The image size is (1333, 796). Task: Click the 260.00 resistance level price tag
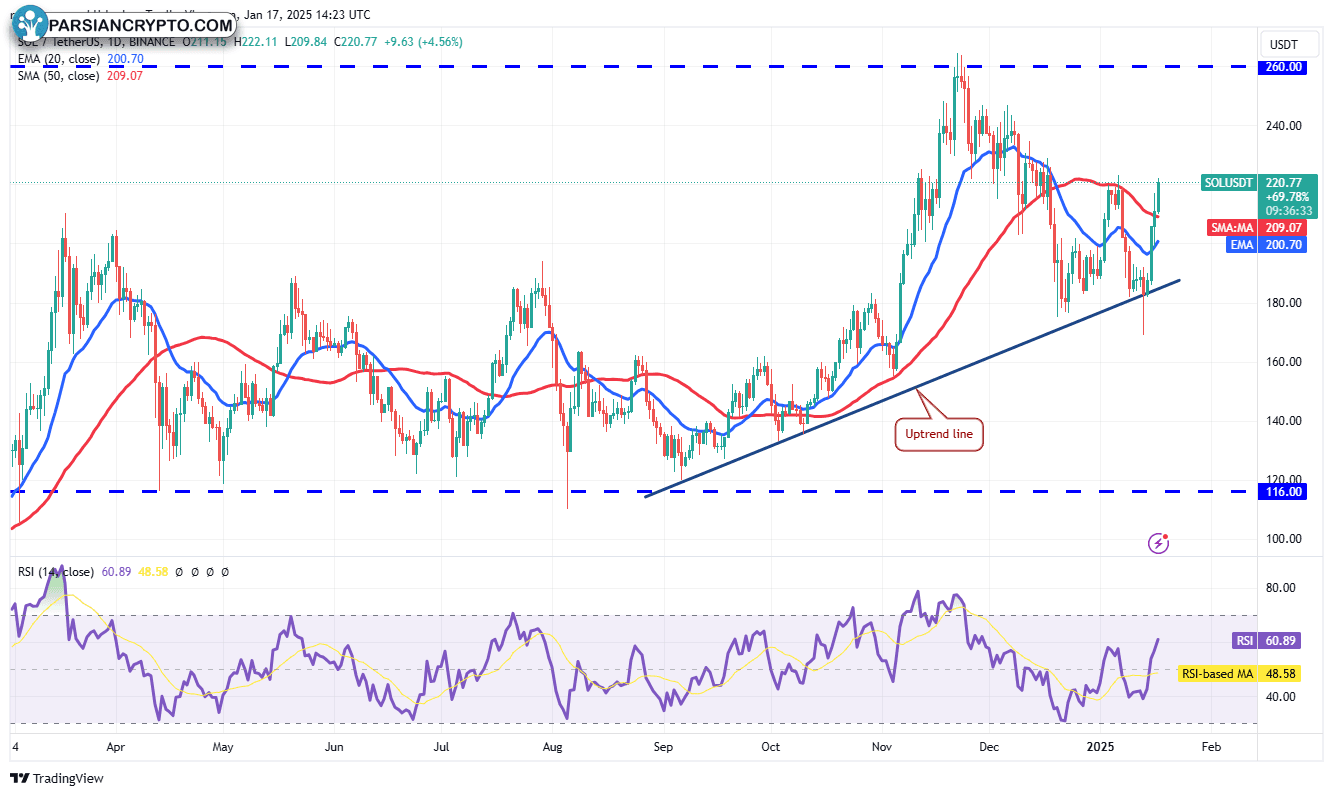pyautogui.click(x=1284, y=67)
